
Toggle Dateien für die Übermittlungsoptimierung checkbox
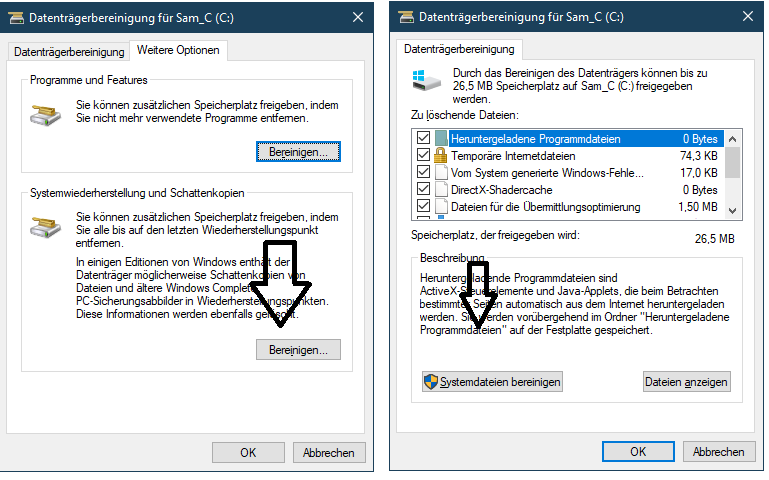click(x=423, y=206)
